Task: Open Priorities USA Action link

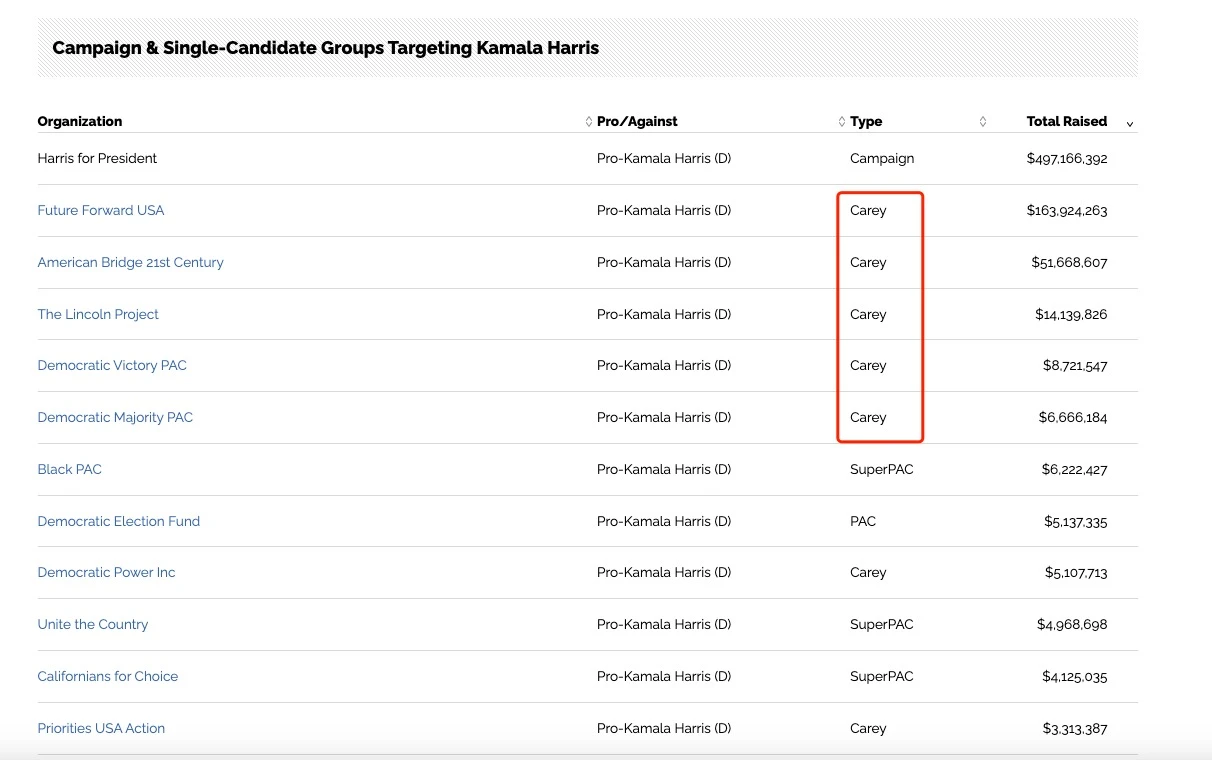Action: pos(101,729)
